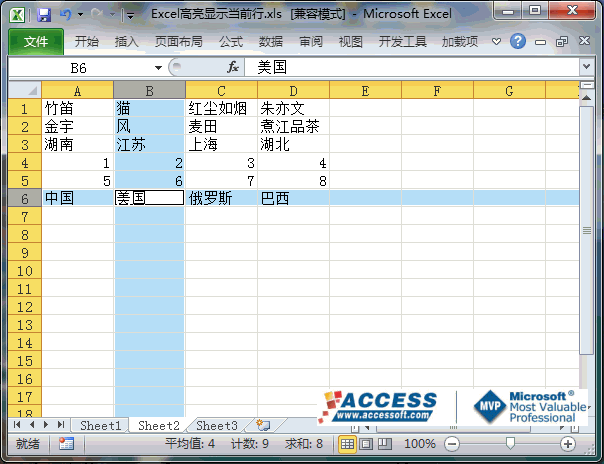Screen dimensions: 604x464
Task: Open the 公式 ribbon tab
Action: coord(231,41)
